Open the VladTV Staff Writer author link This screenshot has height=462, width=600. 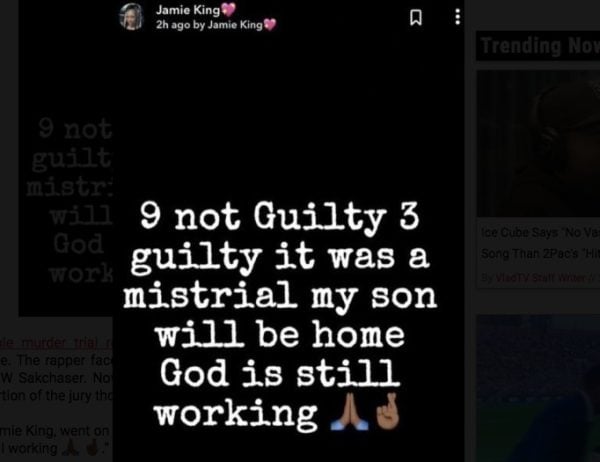click(x=540, y=278)
